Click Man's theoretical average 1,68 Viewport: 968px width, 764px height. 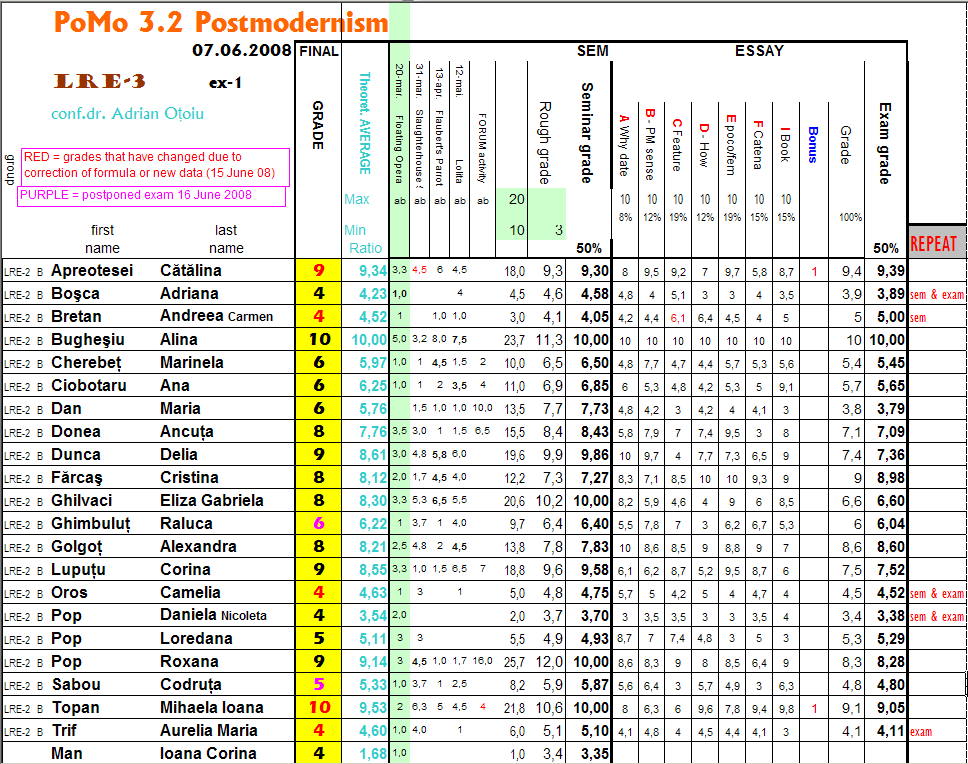373,754
